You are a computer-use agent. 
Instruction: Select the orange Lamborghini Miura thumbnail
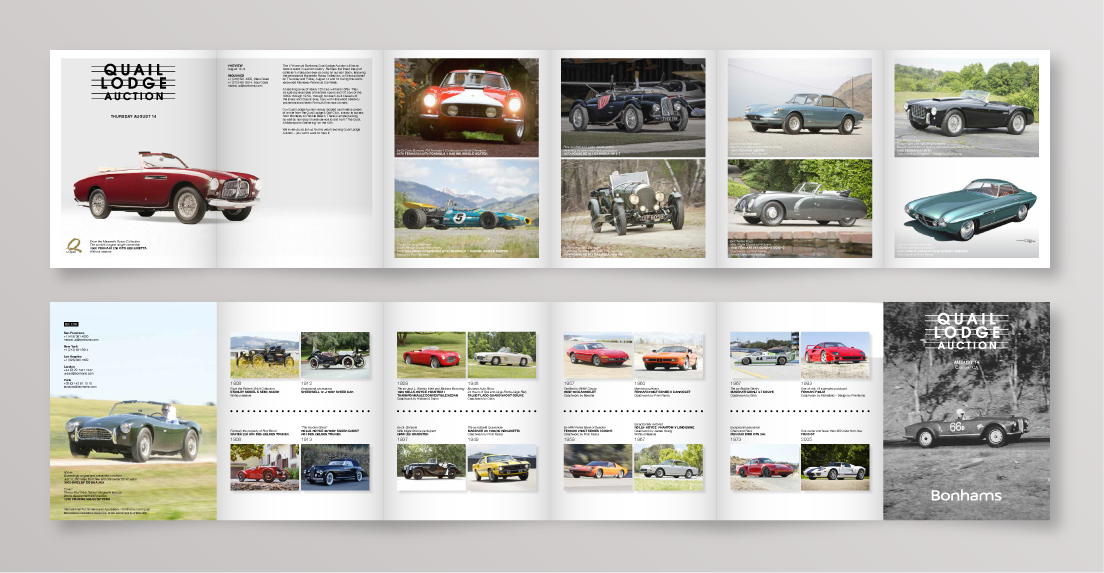pyautogui.click(x=598, y=467)
